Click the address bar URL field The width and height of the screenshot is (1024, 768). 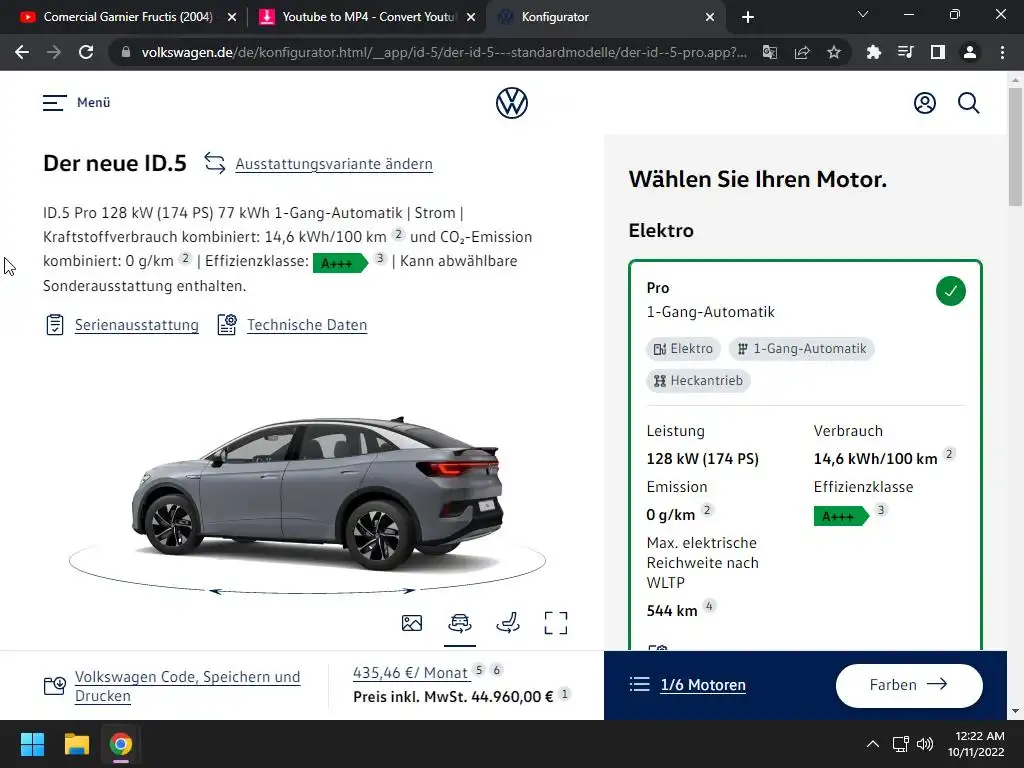pyautogui.click(x=444, y=52)
